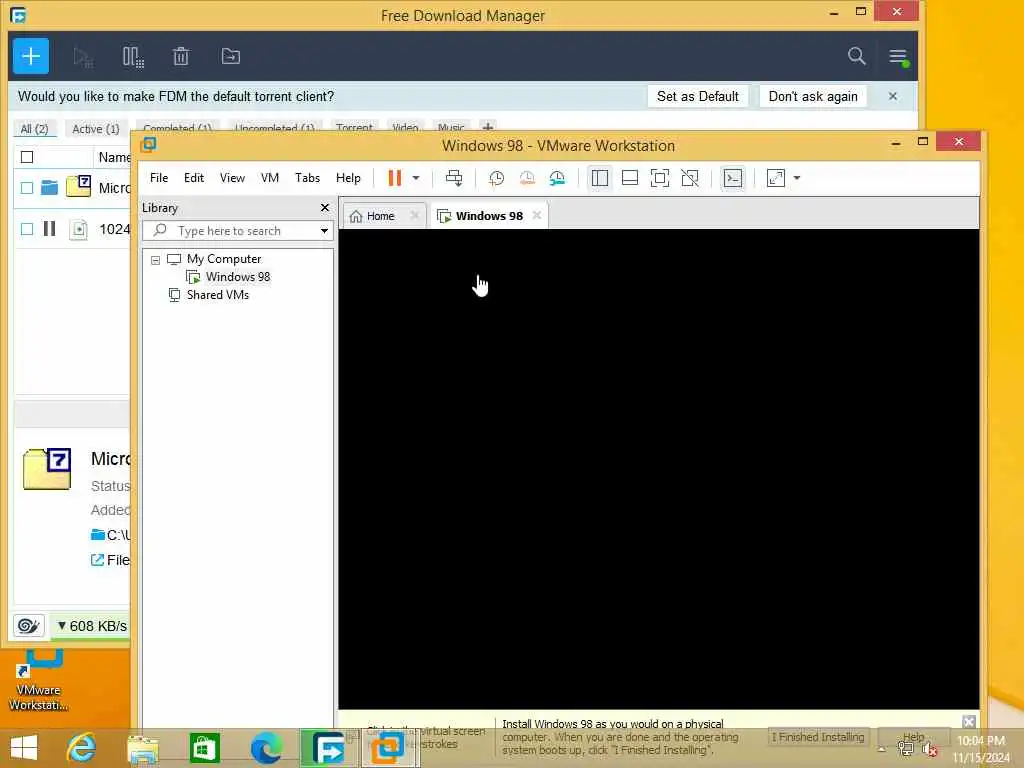Screen dimensions: 1024x768
Task: Click the I Finished Installing button
Action: 818,737
